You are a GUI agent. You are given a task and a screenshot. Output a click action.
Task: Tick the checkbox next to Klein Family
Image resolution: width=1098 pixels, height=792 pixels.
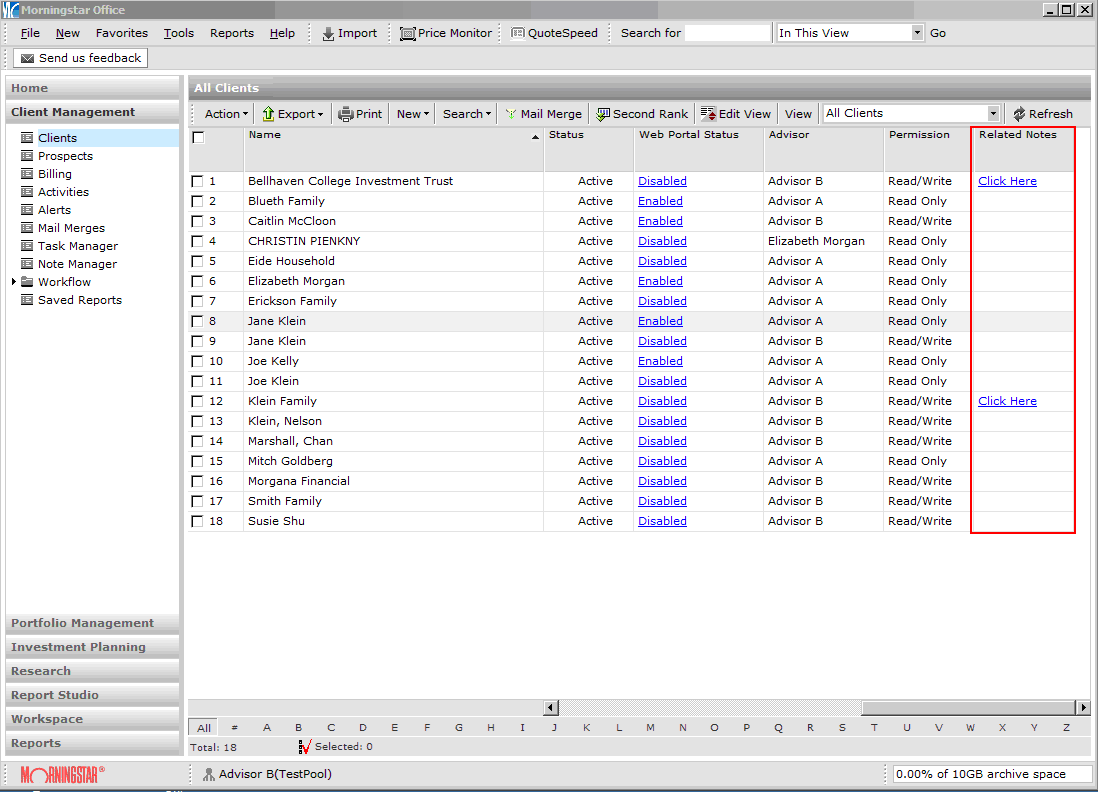pyautogui.click(x=197, y=401)
